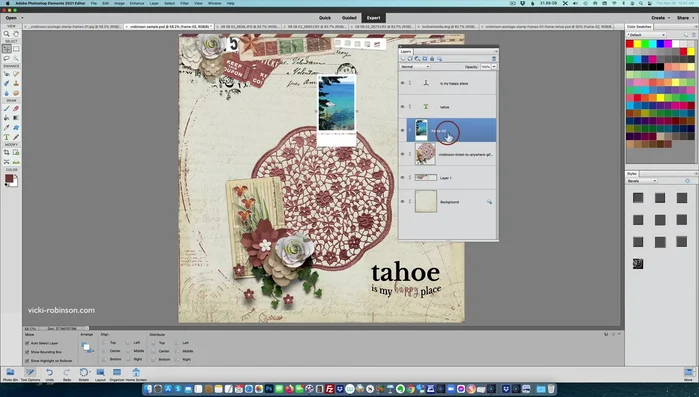Select the Blur tool

6,93
